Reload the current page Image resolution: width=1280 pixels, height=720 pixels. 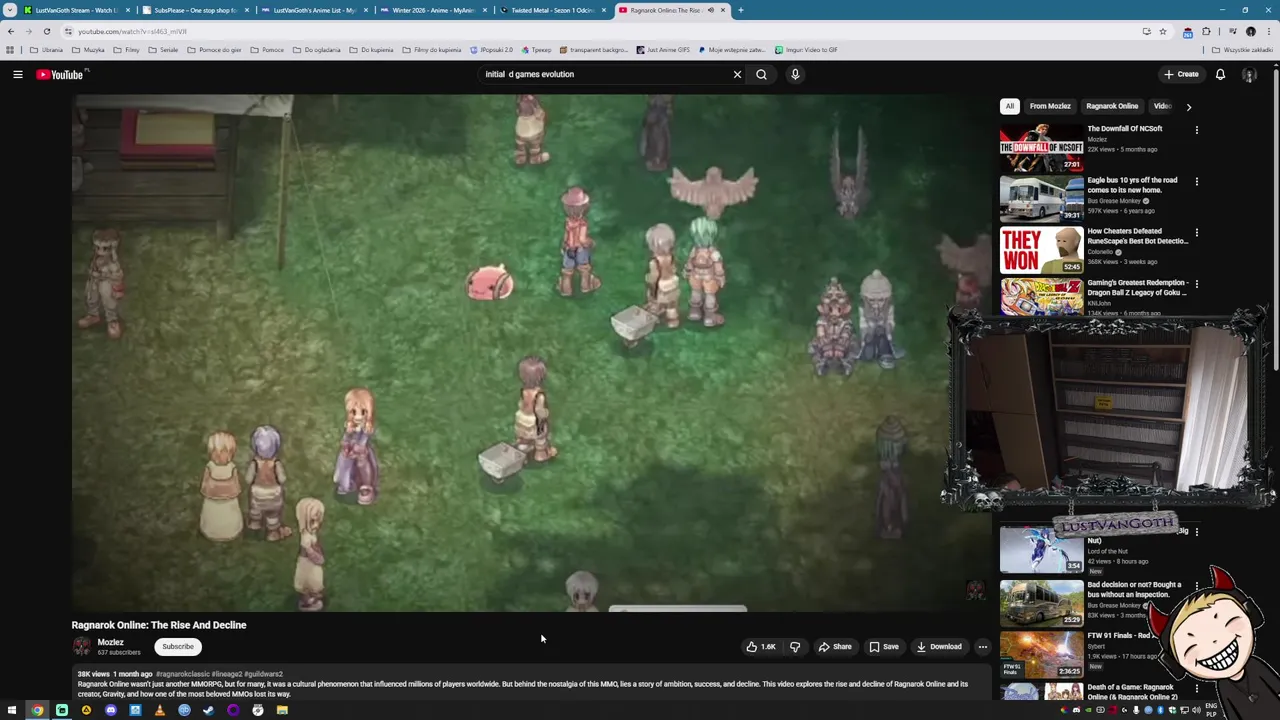47,31
